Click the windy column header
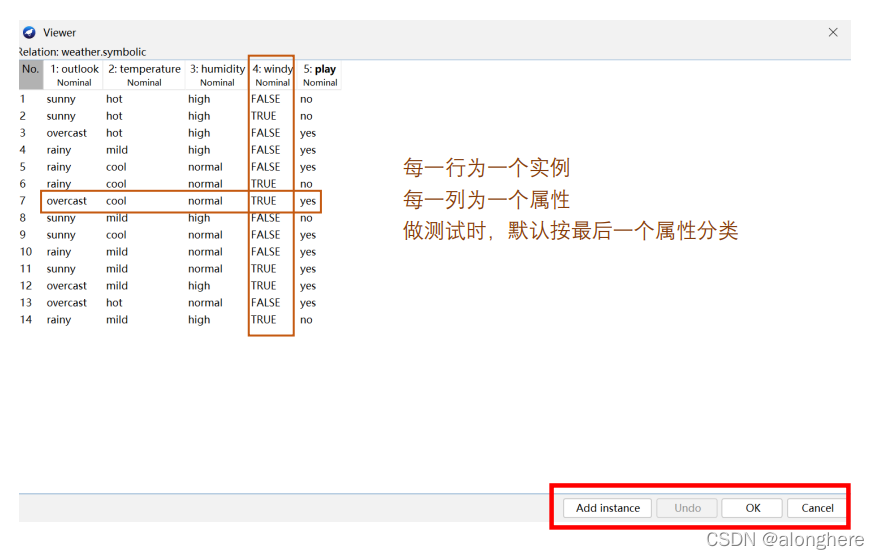Viewport: 879px width, 559px height. point(271,75)
